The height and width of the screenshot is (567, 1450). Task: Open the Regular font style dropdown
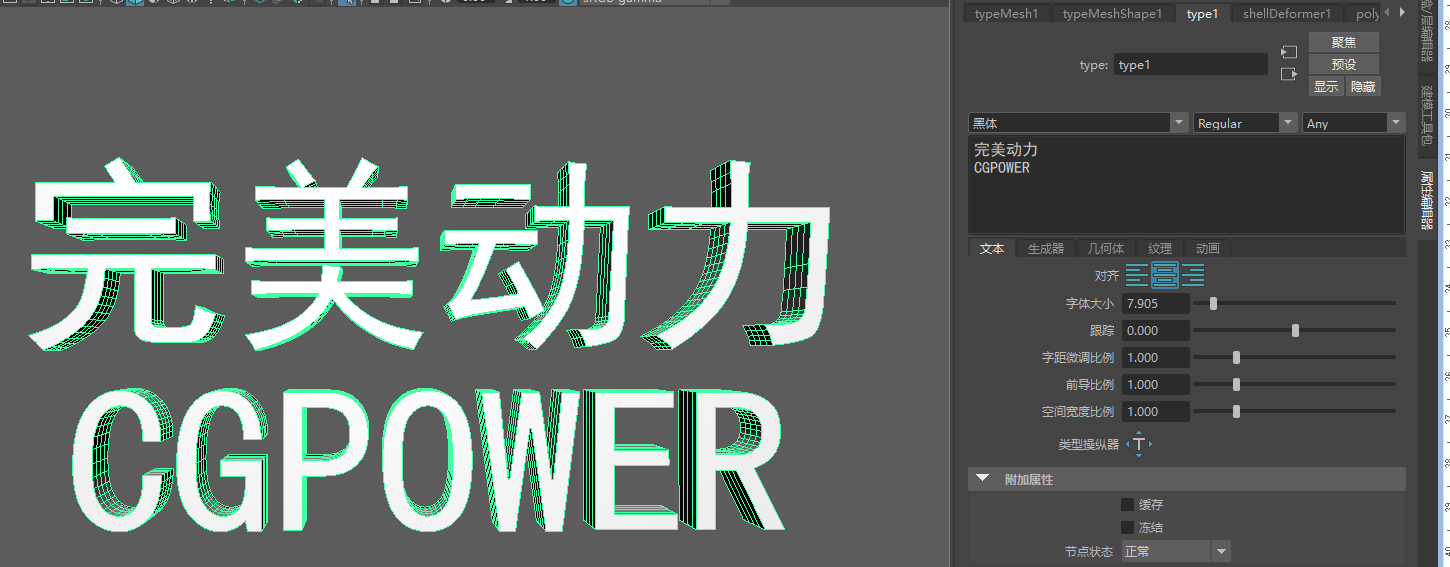pos(1245,123)
